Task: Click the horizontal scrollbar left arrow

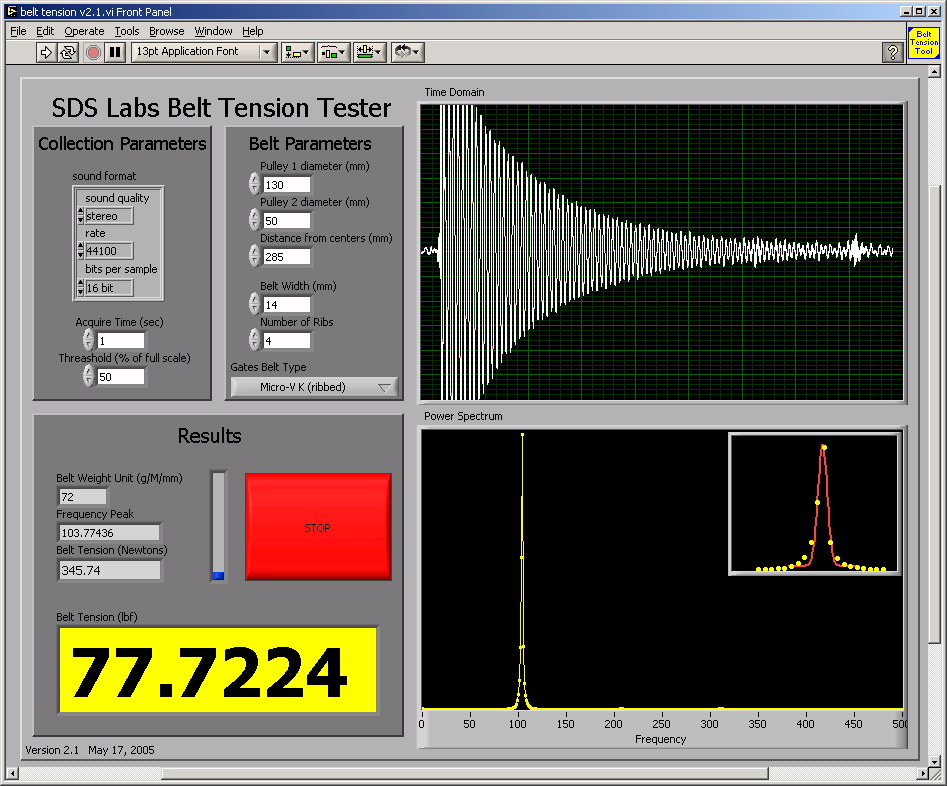Action: [x=12, y=773]
